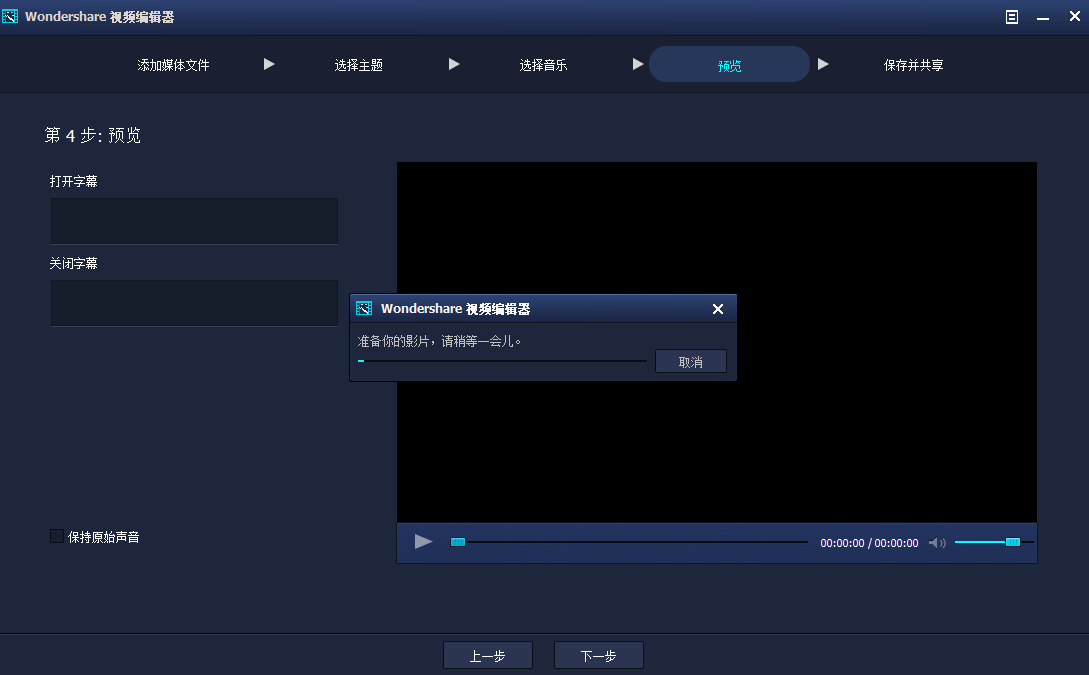Image resolution: width=1089 pixels, height=675 pixels.
Task: Go to 选择音乐 step
Action: pyautogui.click(x=543, y=65)
